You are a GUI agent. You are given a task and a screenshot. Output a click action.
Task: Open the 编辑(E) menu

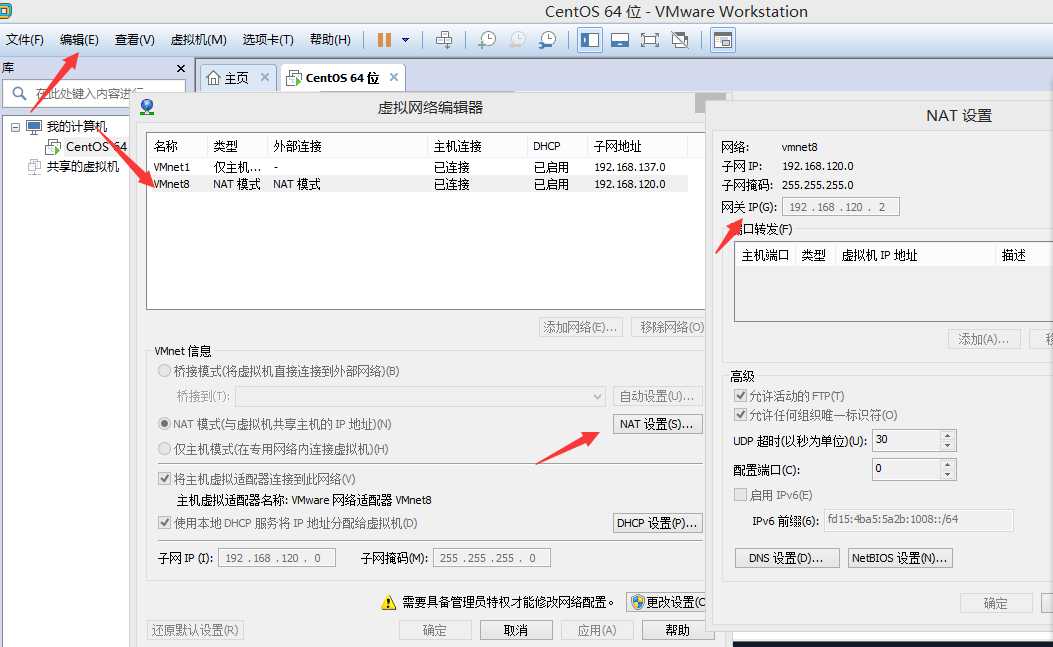click(x=79, y=40)
